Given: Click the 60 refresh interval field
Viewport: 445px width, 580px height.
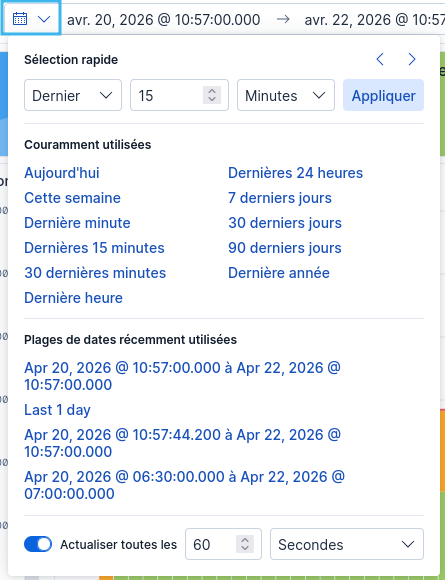Looking at the screenshot, I should [x=223, y=544].
